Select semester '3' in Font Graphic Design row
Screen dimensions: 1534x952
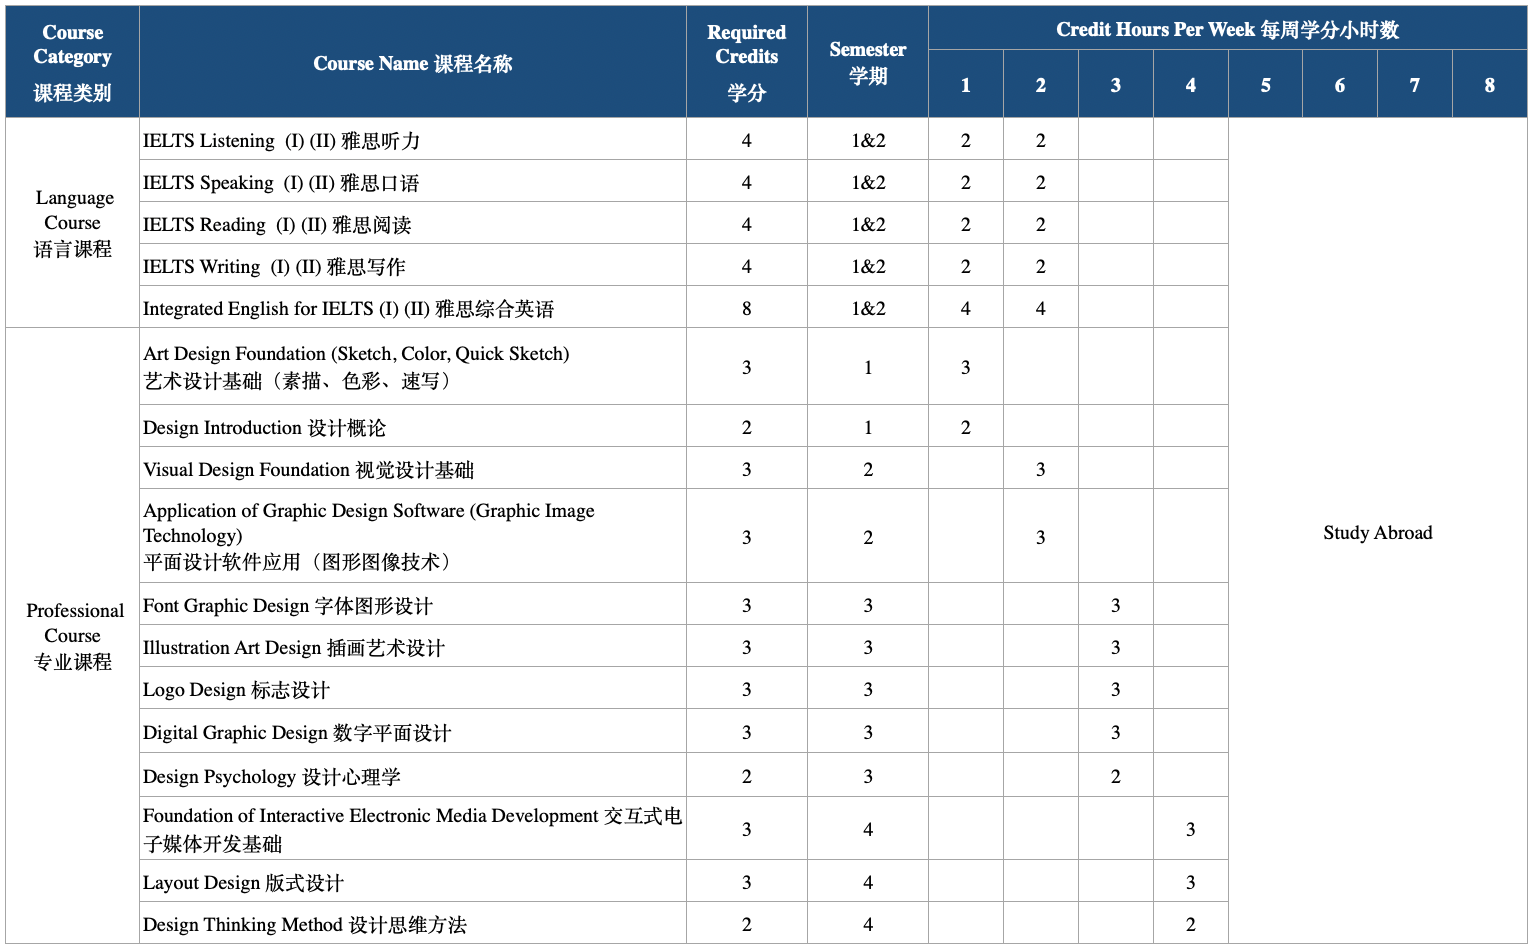[868, 605]
